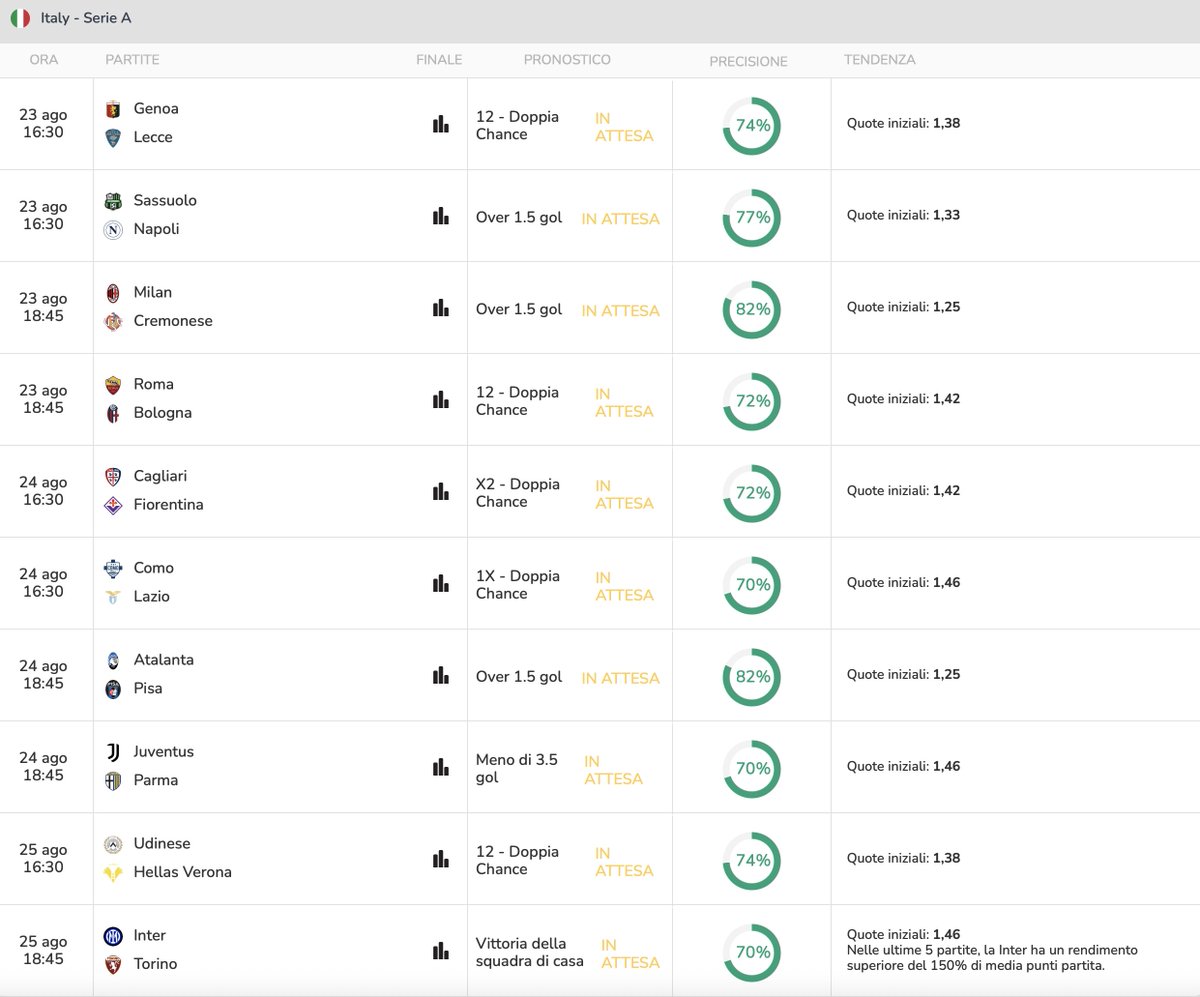Open stats chart icon for Udinese vs Hellas Verona
This screenshot has width=1200, height=997.
[440, 859]
